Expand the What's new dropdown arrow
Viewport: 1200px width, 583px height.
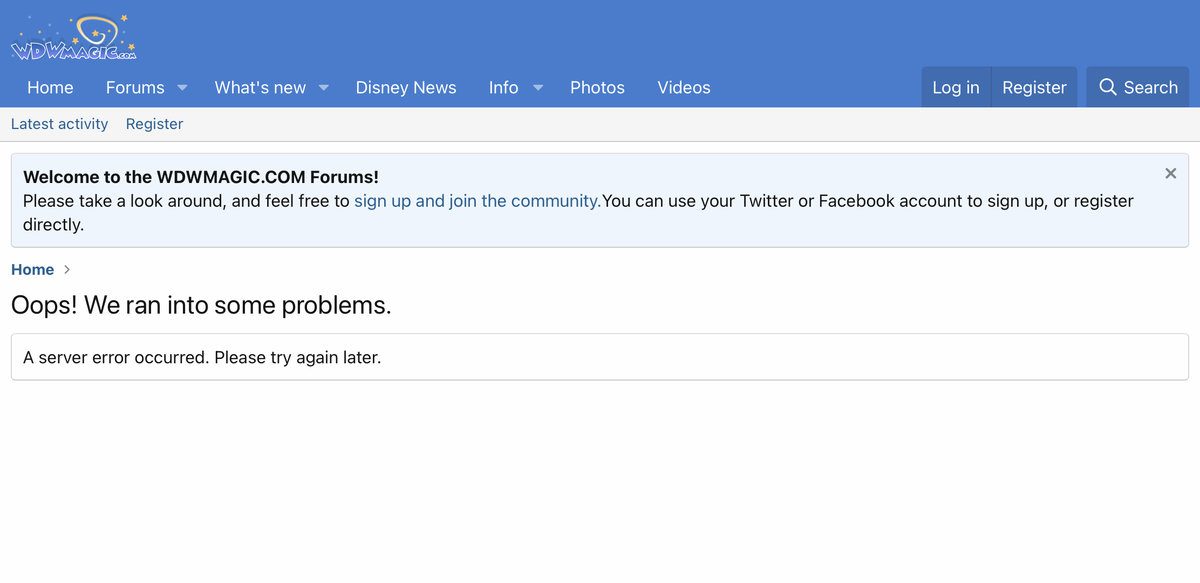click(x=324, y=88)
